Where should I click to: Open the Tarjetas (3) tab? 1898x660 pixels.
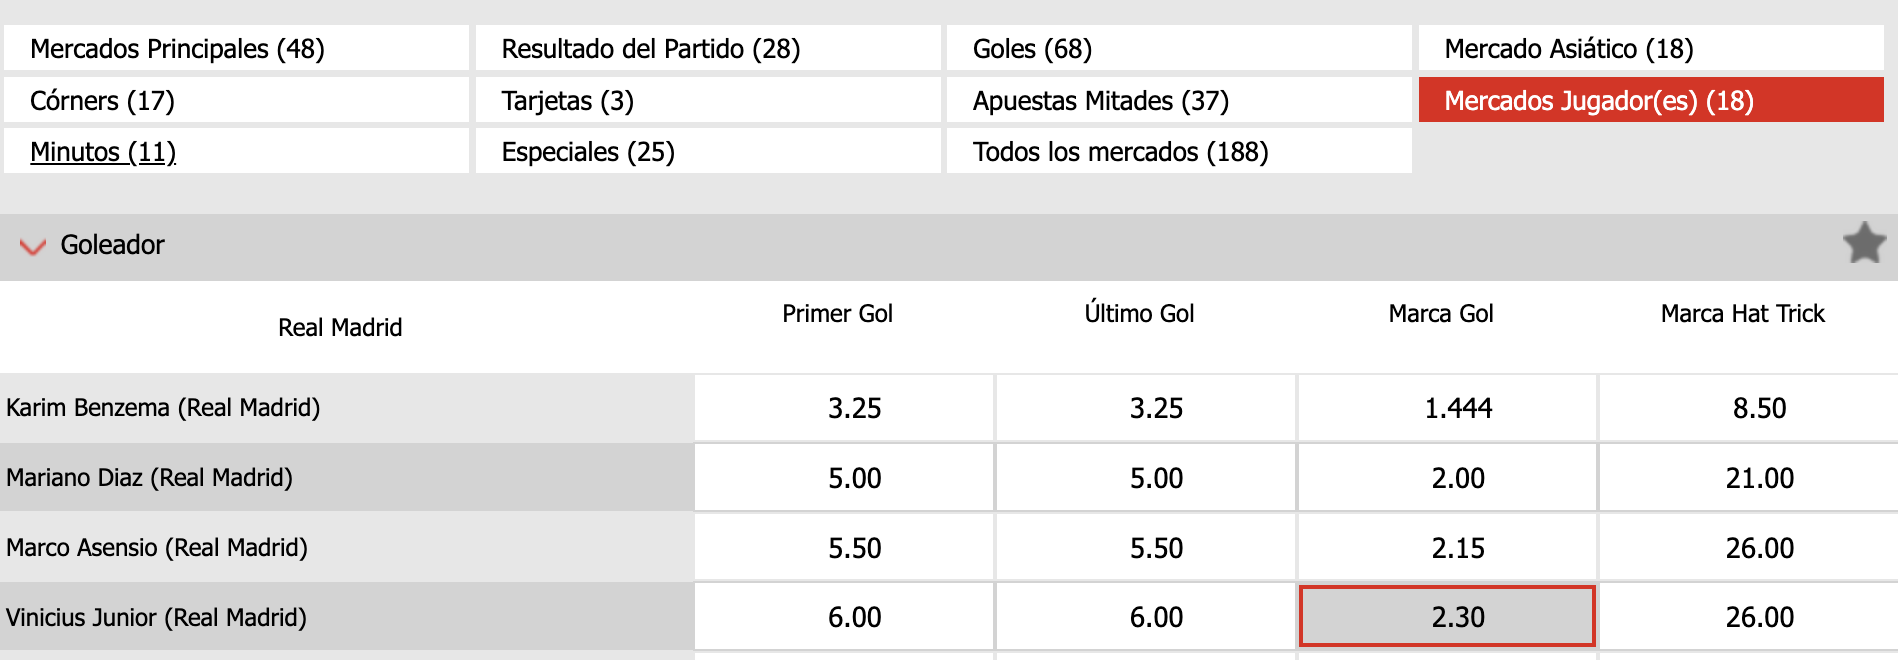pyautogui.click(x=707, y=101)
